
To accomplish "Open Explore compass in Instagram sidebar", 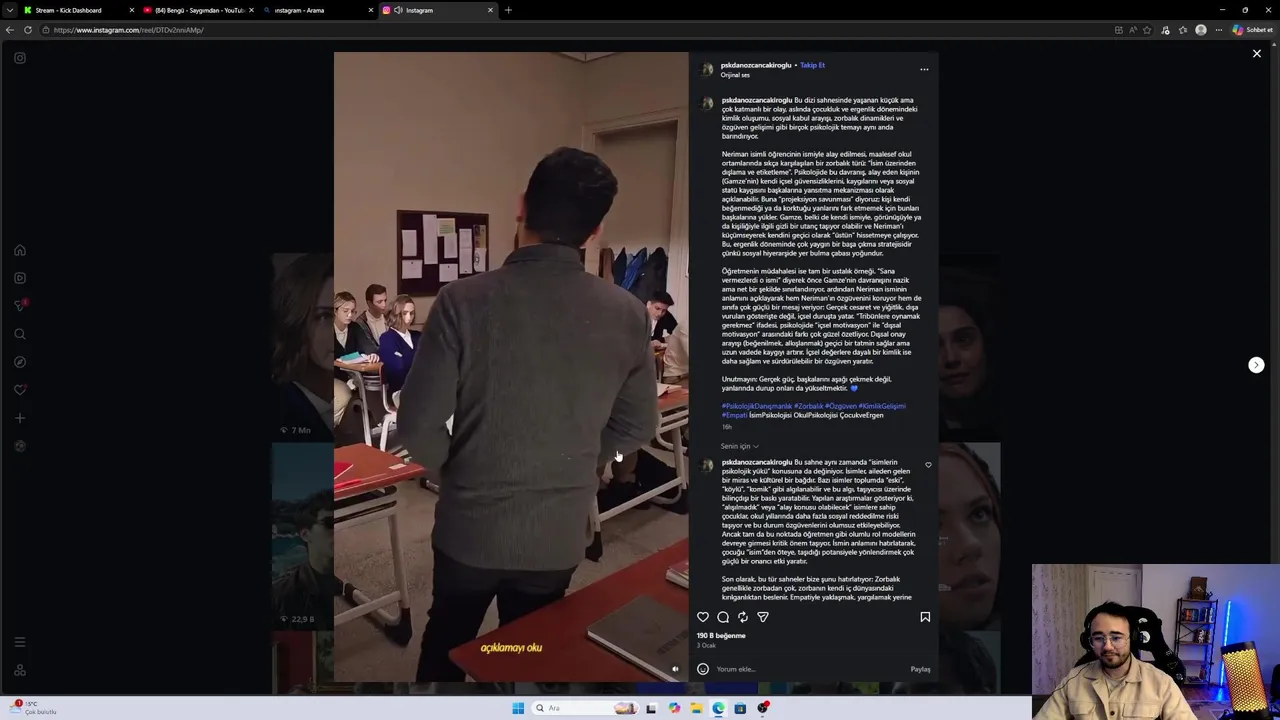I will tap(20, 362).
